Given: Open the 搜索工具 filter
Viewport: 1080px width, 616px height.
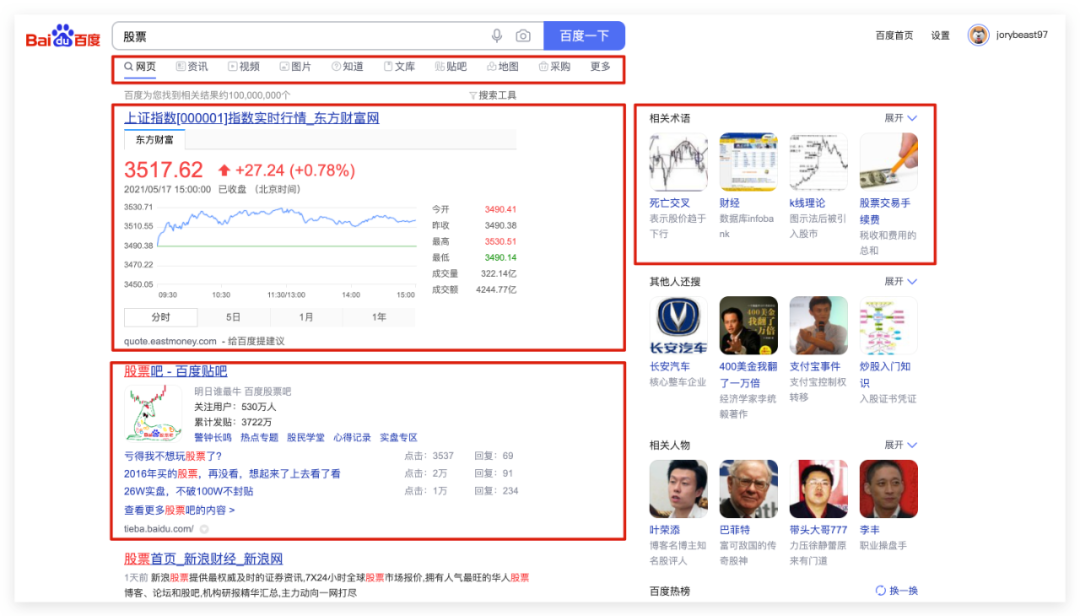Looking at the screenshot, I should pyautogui.click(x=492, y=95).
